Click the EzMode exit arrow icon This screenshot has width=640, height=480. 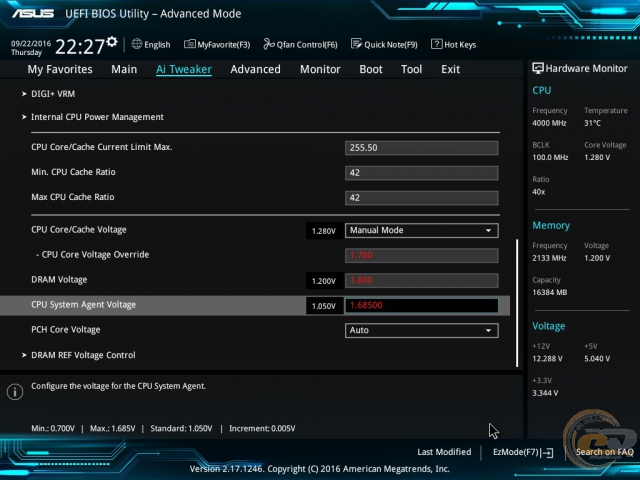[x=548, y=452]
